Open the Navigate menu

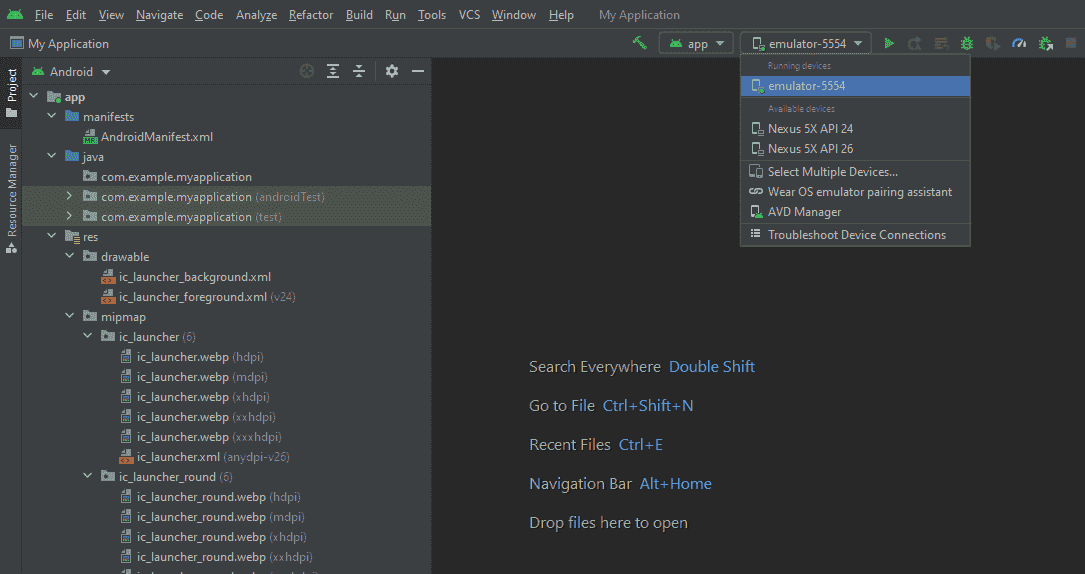[159, 15]
